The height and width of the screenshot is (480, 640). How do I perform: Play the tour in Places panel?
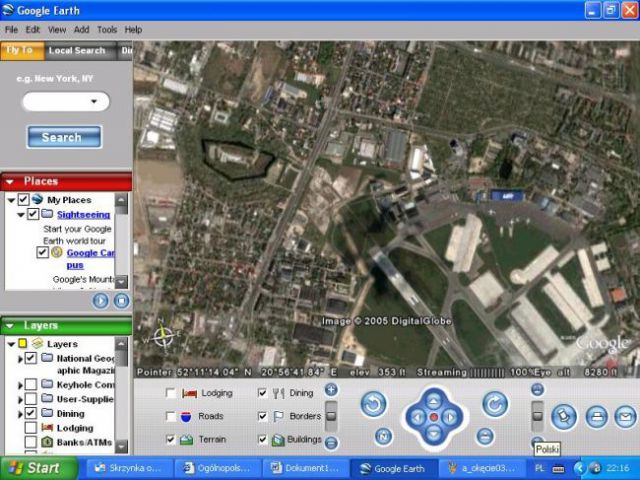click(100, 301)
